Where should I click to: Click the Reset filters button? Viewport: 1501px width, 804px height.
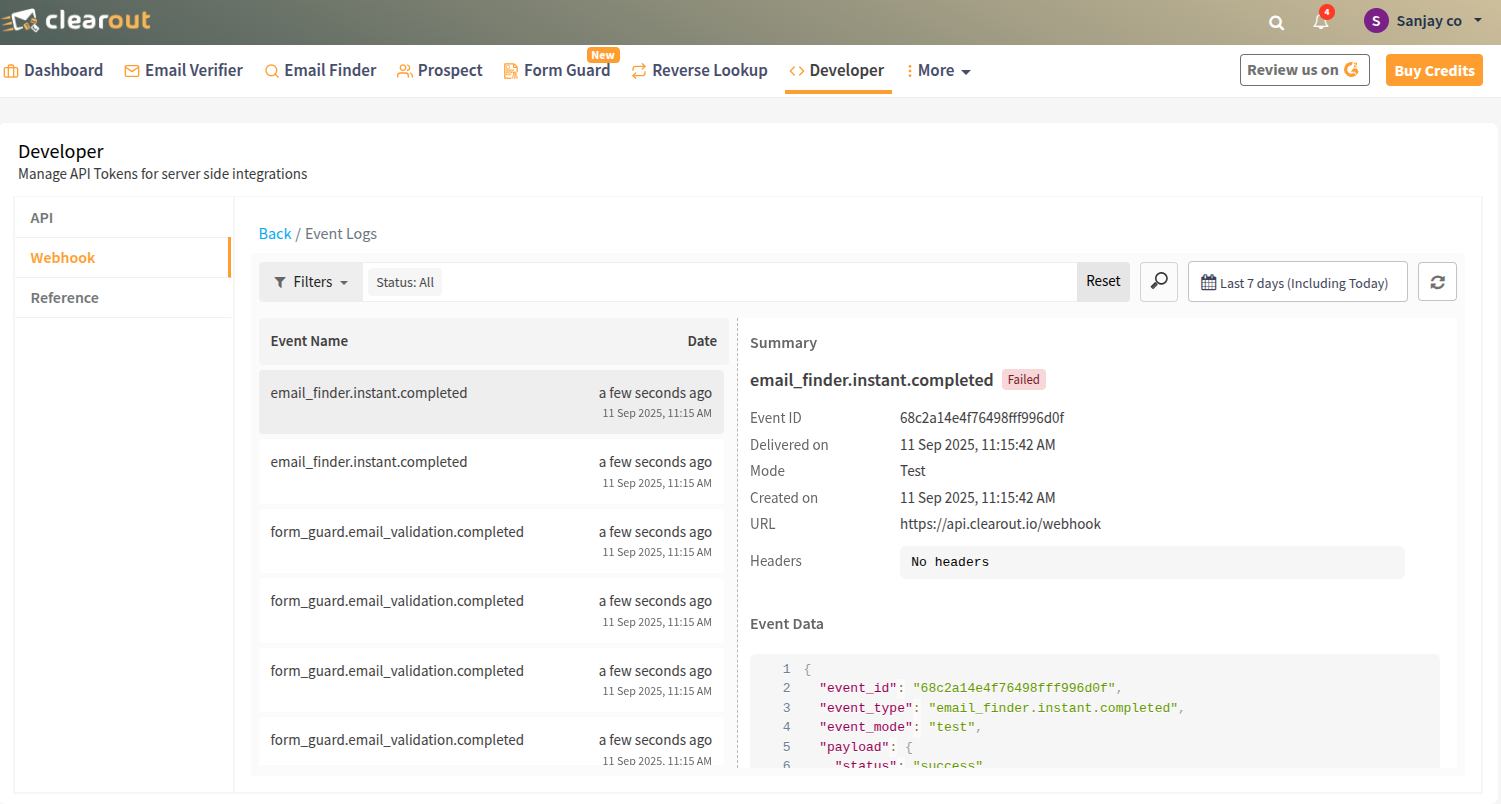click(1103, 282)
